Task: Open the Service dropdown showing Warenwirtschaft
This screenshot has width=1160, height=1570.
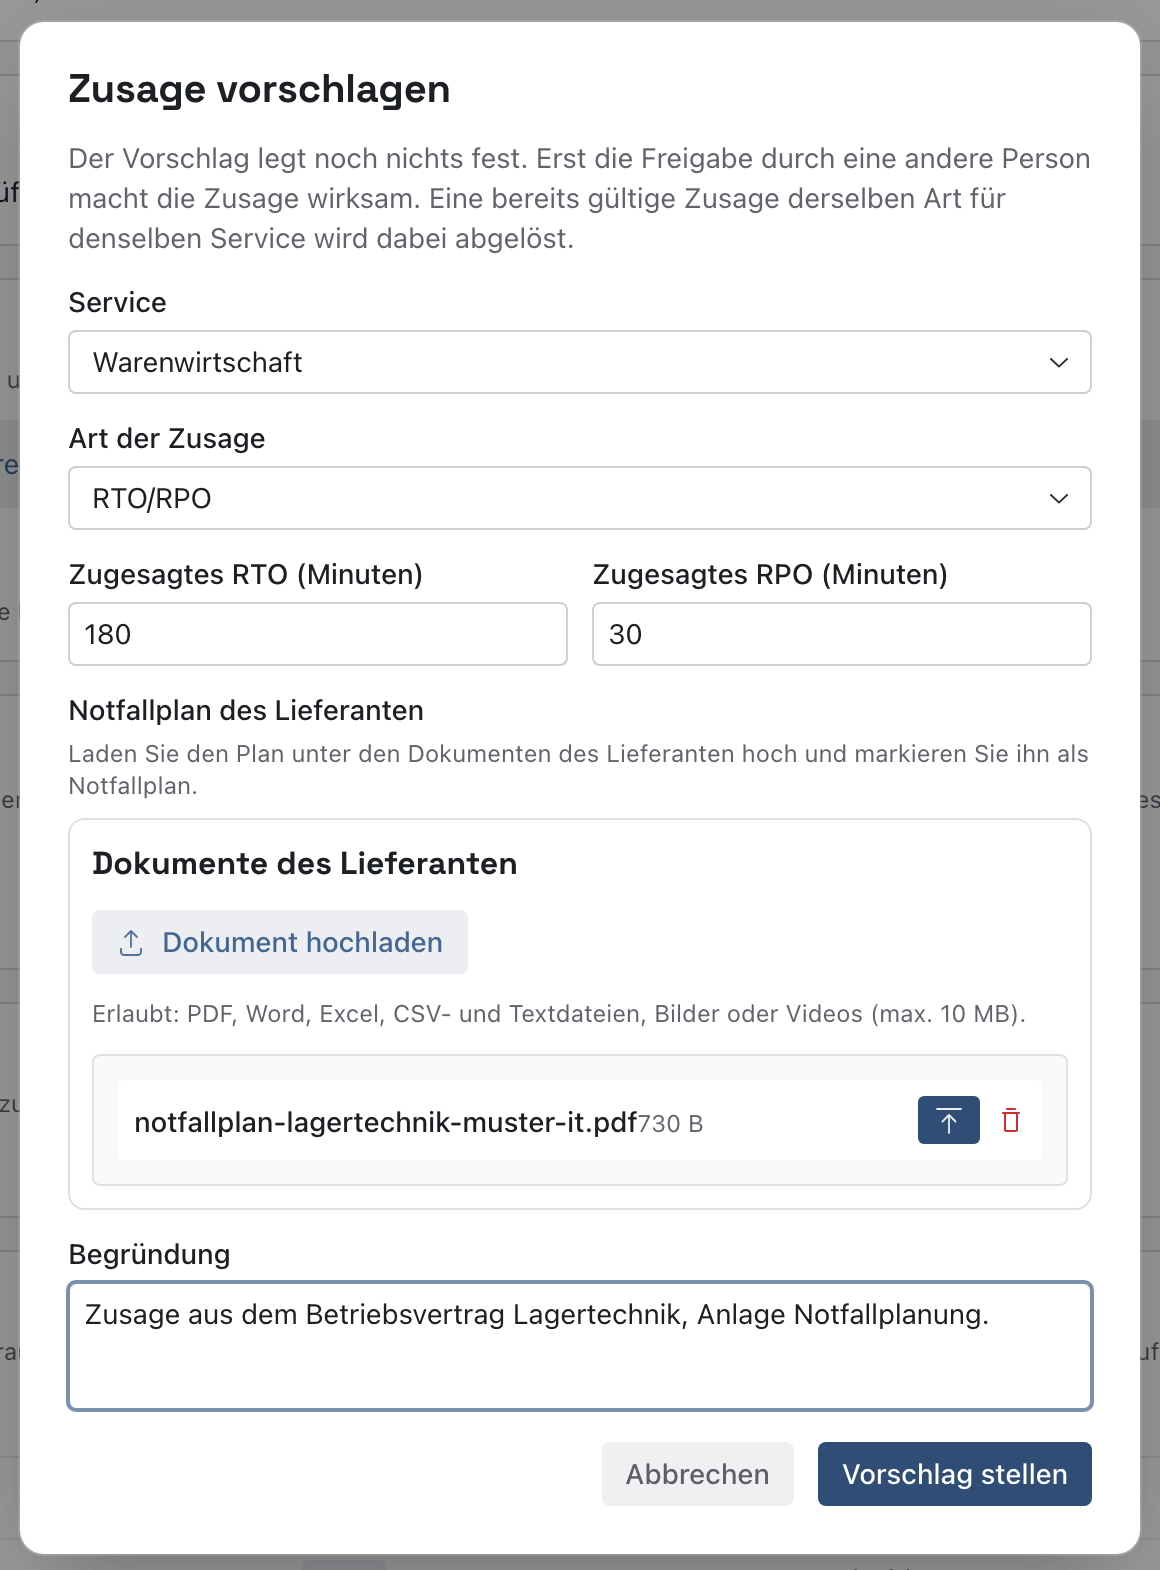Action: pos(580,362)
